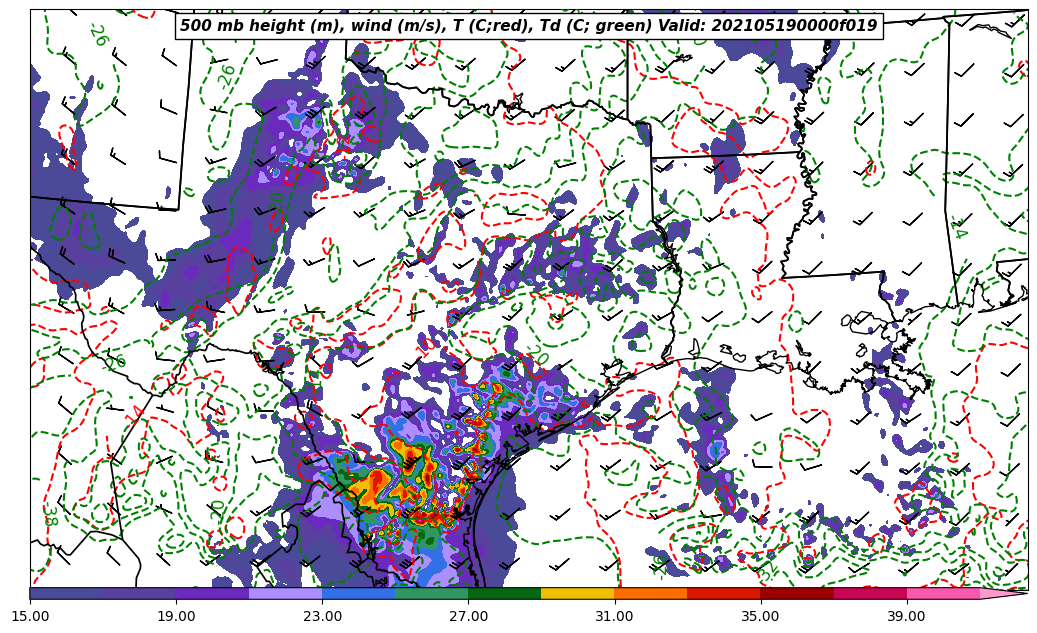
Task: Click the 35.00 colorbar tick label
Action: [760, 616]
